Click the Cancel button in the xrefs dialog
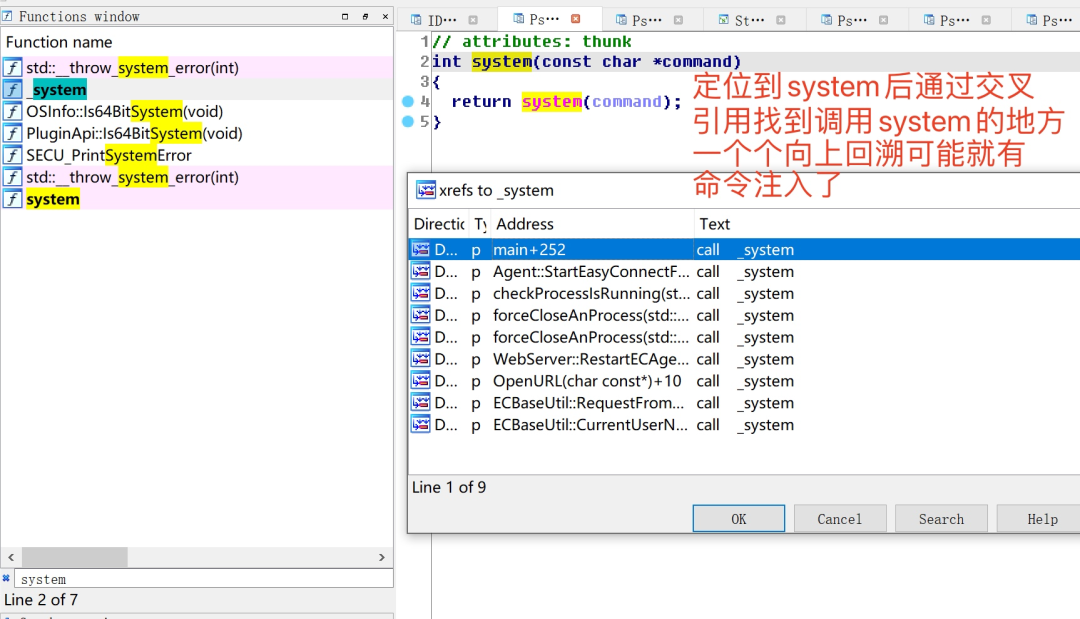 840,518
